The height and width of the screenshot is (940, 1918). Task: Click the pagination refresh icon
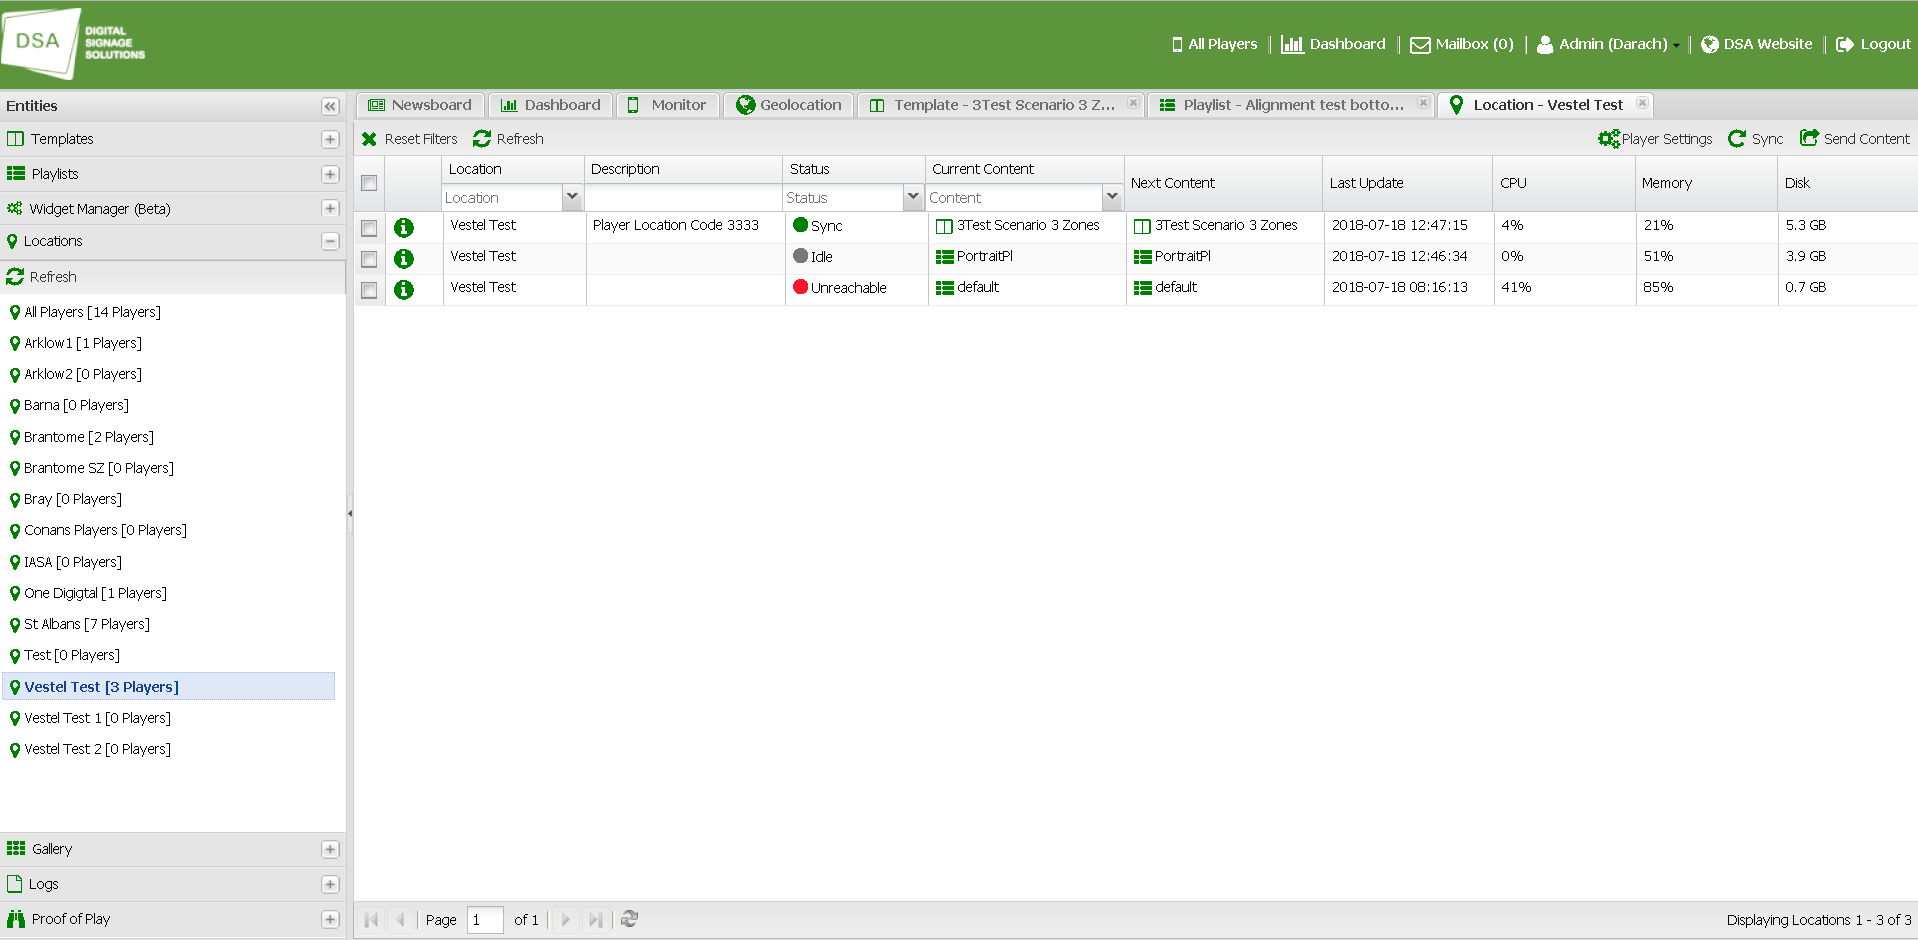(x=629, y=919)
